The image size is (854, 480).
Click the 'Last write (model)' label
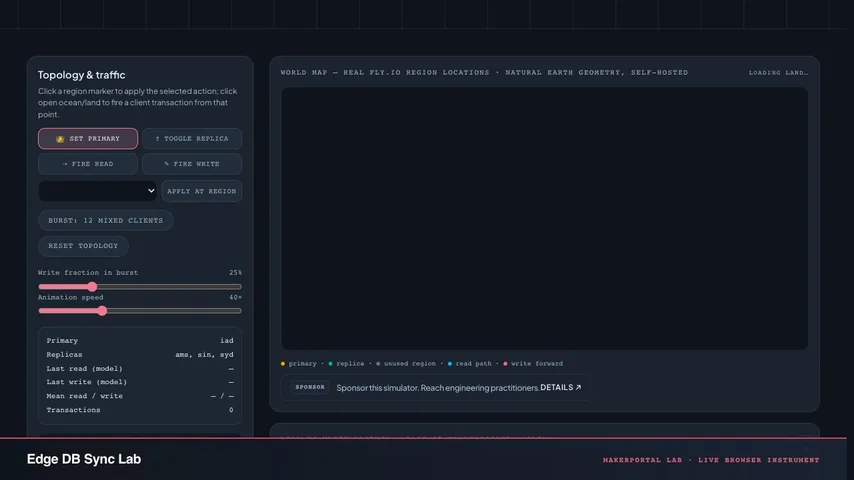(x=87, y=382)
